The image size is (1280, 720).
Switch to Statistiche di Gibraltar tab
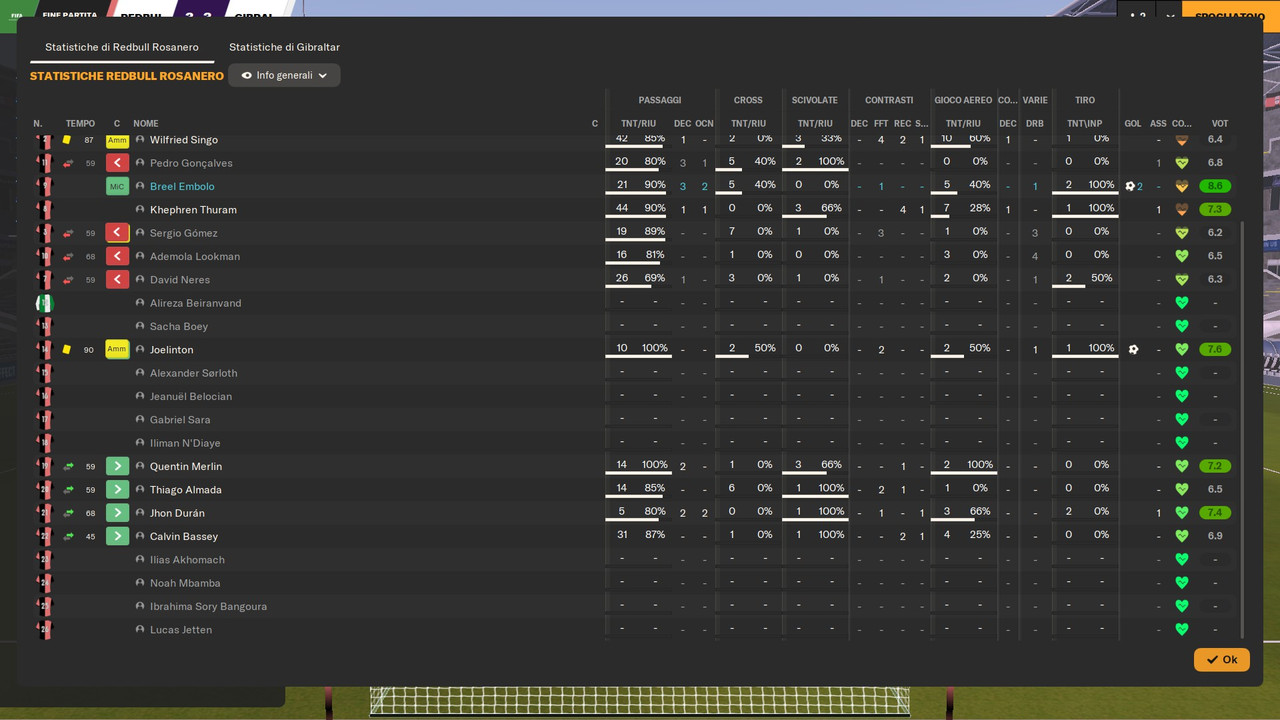coord(284,47)
